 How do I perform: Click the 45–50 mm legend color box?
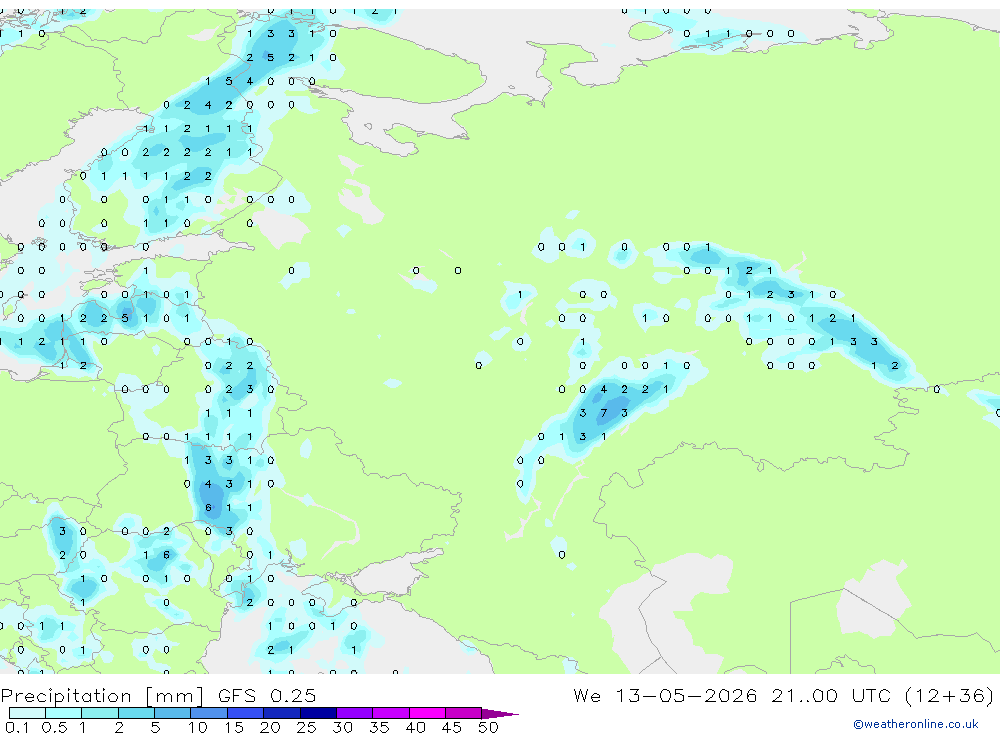coord(464,713)
